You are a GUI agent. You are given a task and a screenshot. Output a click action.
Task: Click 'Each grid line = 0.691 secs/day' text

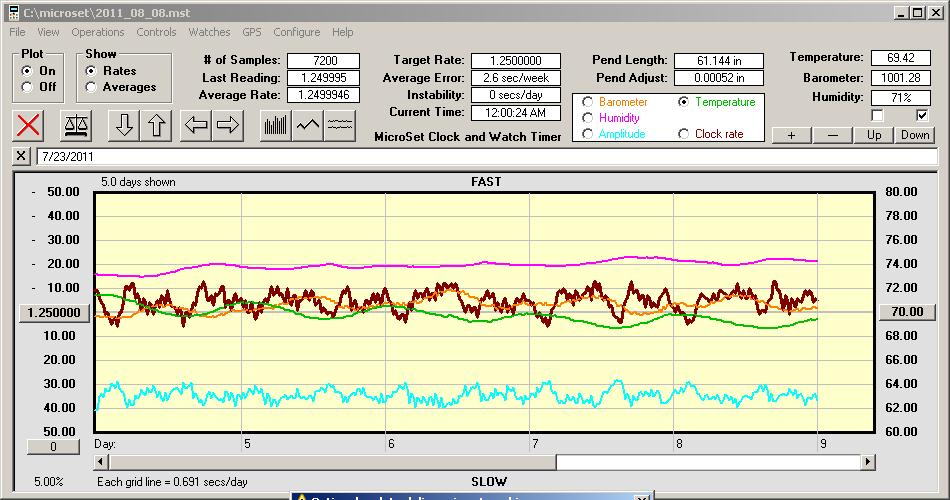click(172, 482)
